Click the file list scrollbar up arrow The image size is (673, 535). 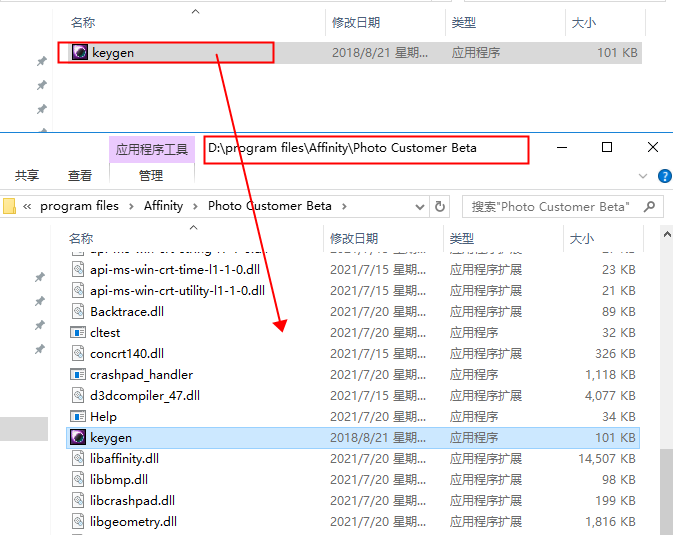667,234
